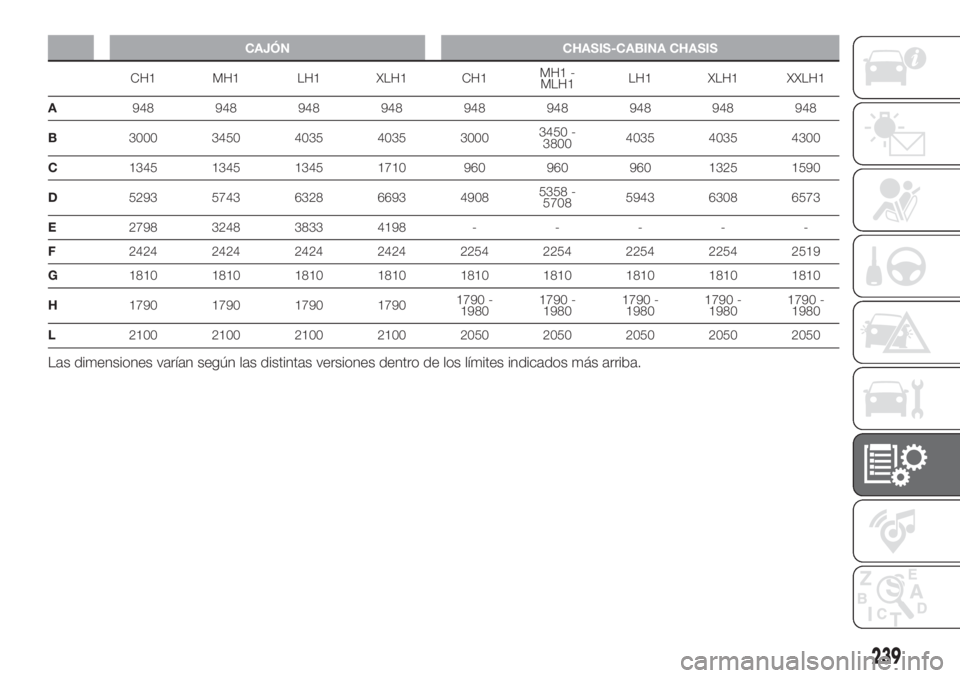Click row label H

[53, 305]
